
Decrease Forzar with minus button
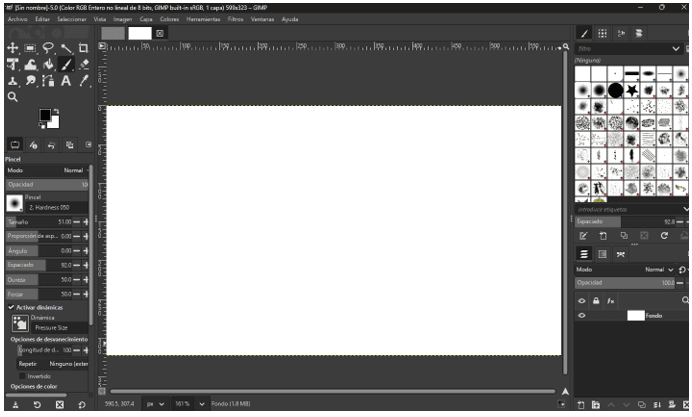tap(77, 294)
